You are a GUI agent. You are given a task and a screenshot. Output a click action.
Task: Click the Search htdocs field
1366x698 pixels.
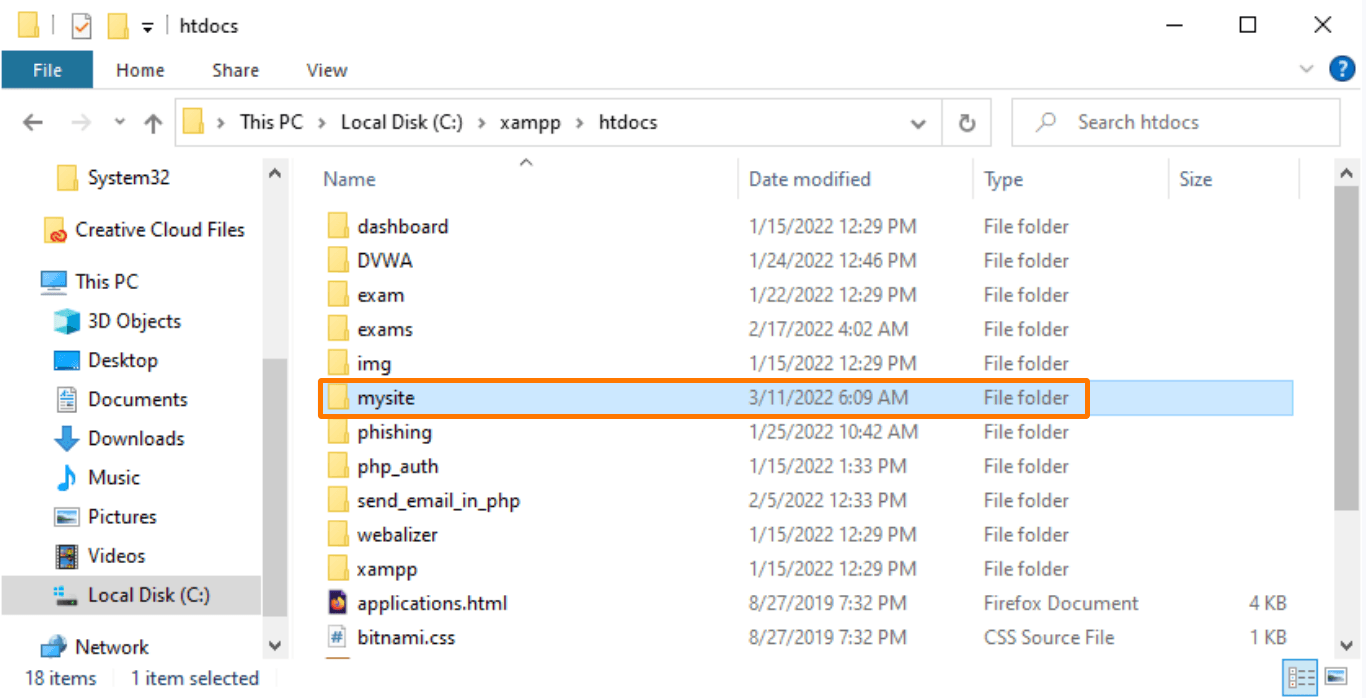pos(1175,122)
